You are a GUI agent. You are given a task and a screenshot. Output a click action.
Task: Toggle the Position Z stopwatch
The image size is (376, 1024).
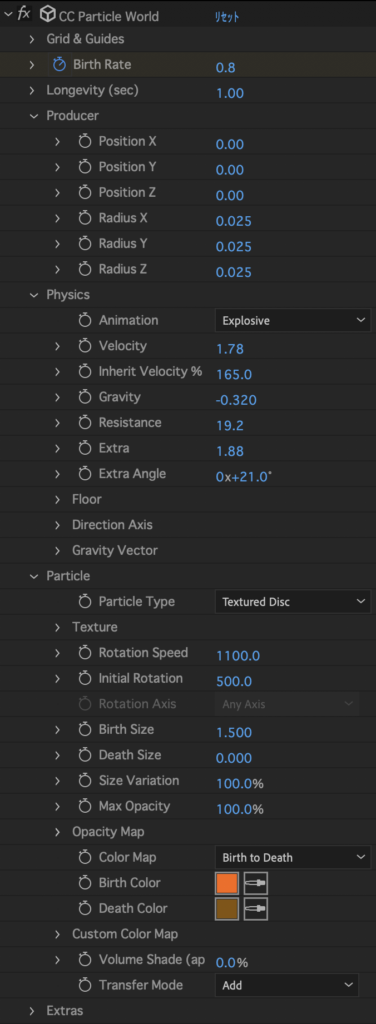[x=85, y=193]
